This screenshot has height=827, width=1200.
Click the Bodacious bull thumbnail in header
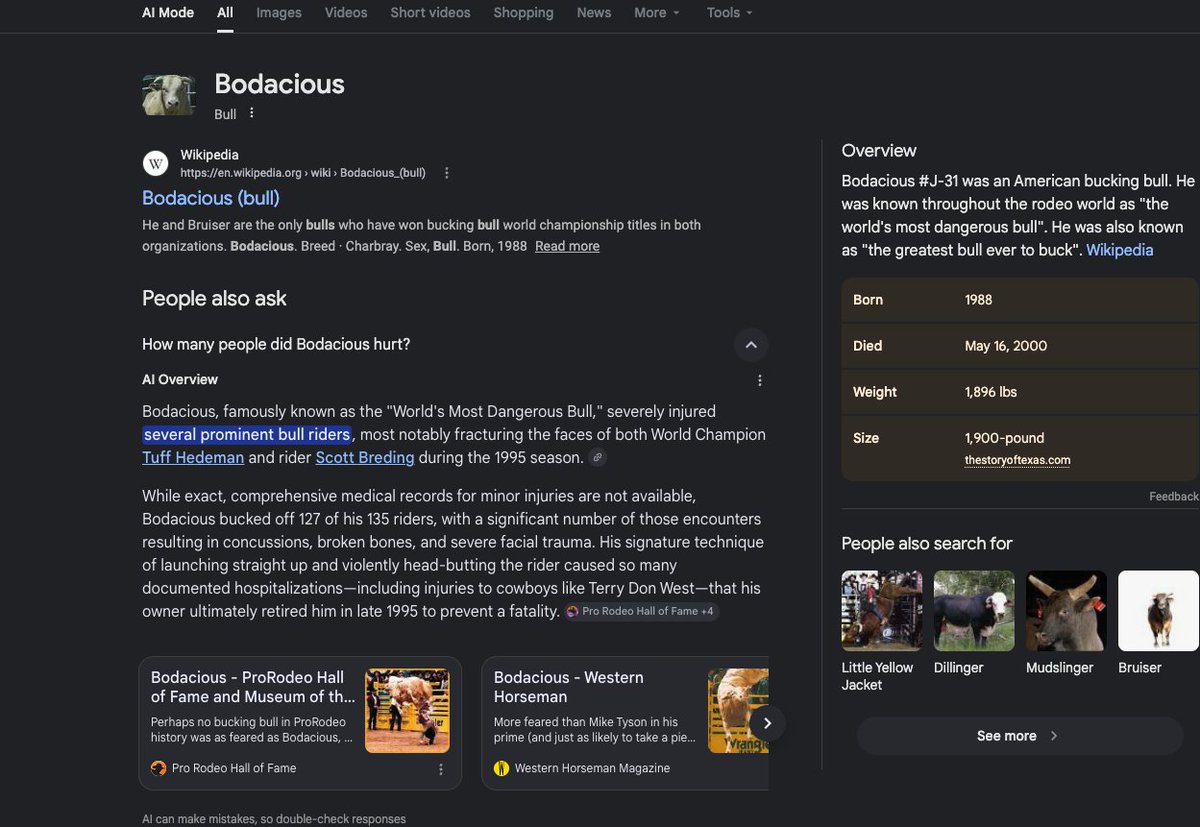[168, 95]
